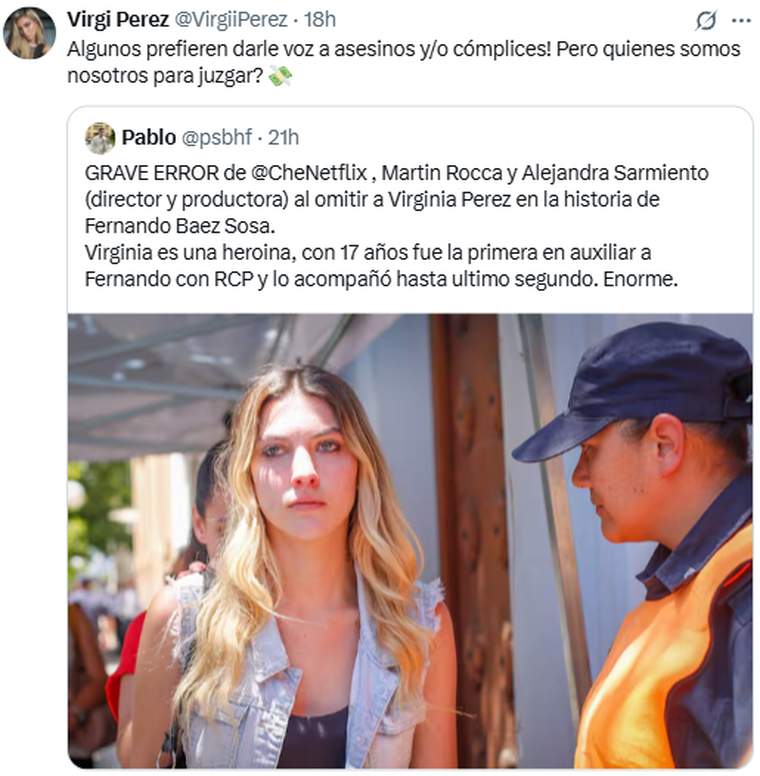This screenshot has width=760, height=776.
Task: Open the quoted post's photo
Action: click(x=410, y=540)
